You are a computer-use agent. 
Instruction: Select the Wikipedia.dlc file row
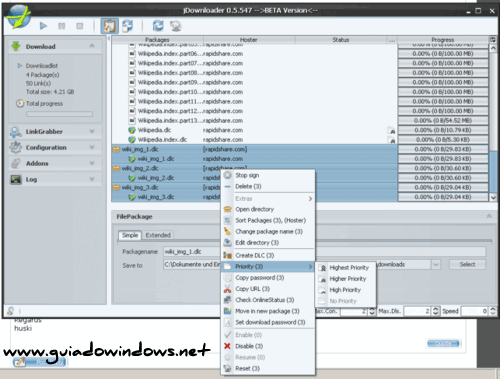click(x=254, y=130)
